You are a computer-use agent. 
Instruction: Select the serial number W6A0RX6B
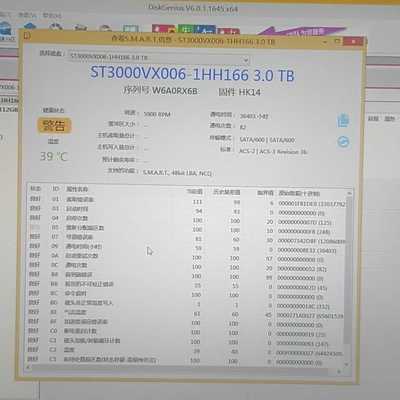click(175, 91)
